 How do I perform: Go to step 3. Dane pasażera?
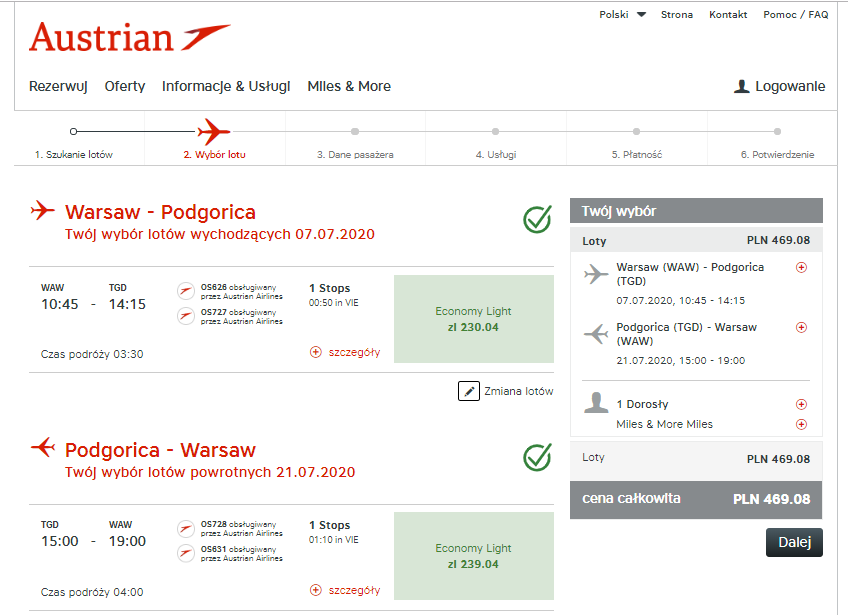click(x=355, y=155)
